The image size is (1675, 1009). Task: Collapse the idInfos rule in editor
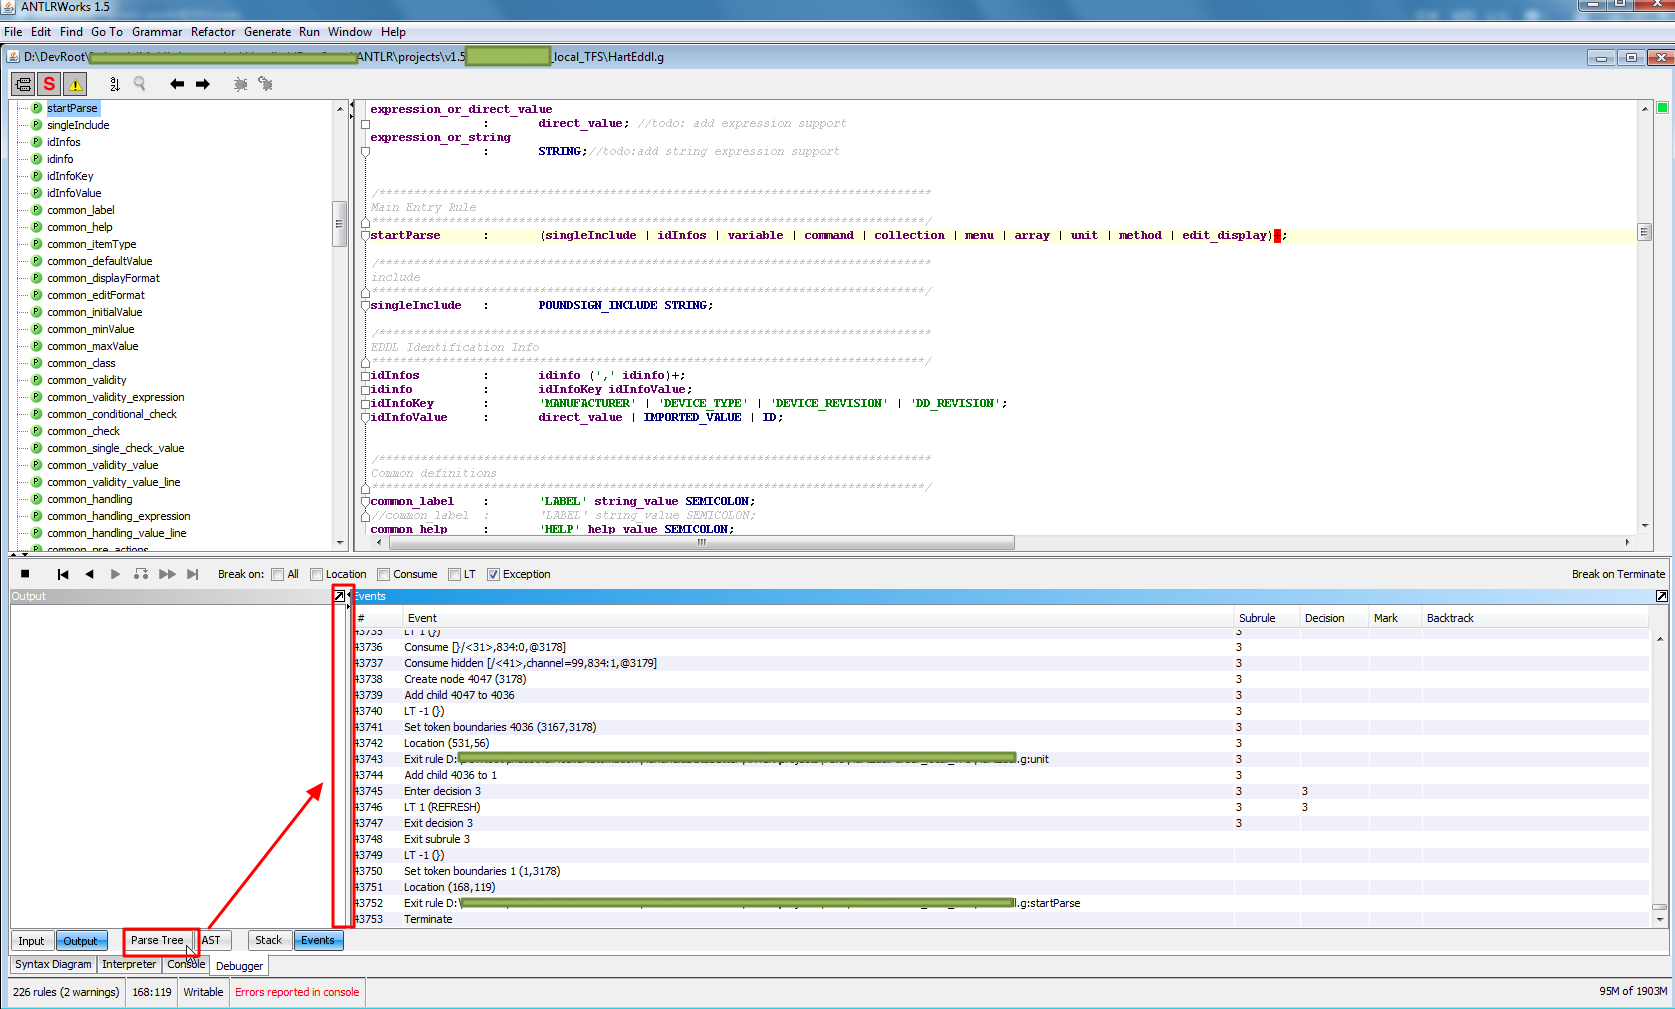click(x=365, y=376)
